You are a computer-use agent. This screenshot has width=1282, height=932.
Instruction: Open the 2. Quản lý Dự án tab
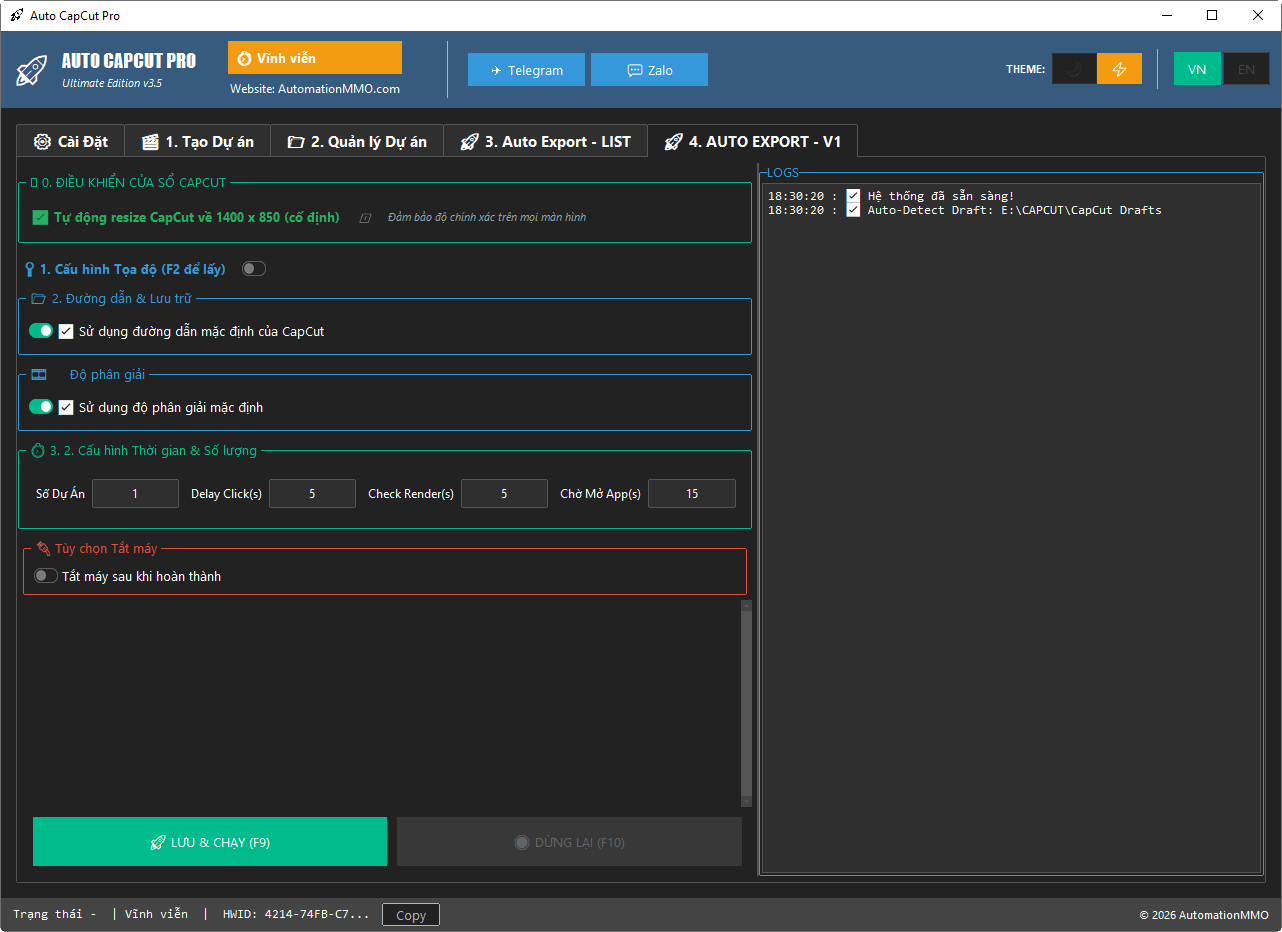tap(357, 141)
